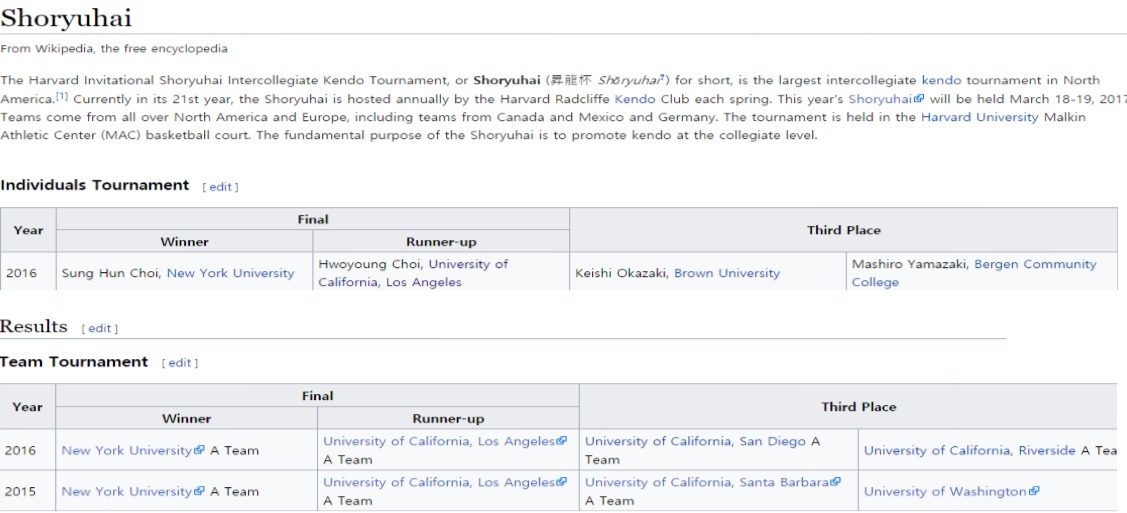
Task: Click the name Hwoyoung Choi
Action: coord(370,264)
